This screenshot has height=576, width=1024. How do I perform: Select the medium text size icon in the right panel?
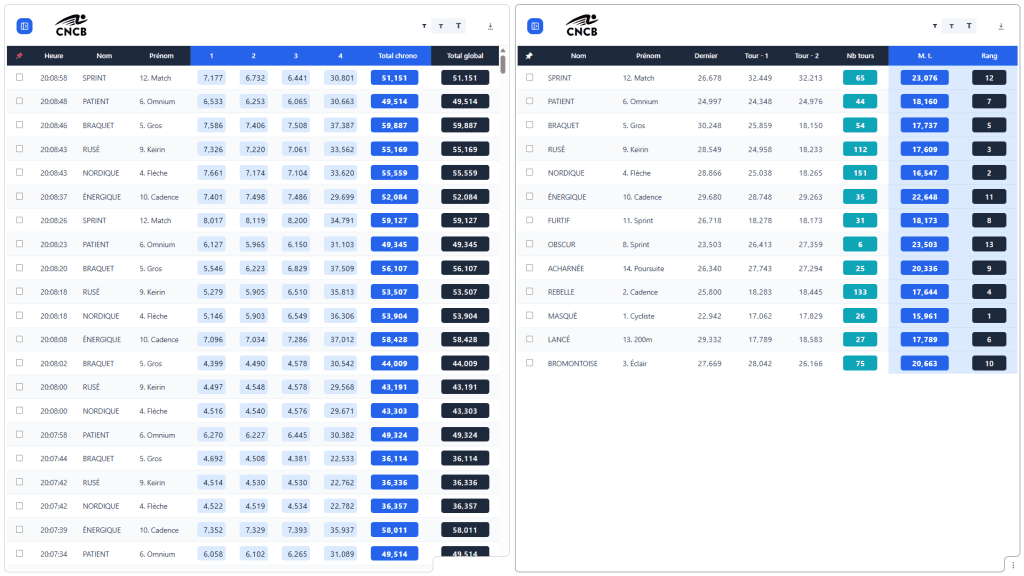click(951, 25)
